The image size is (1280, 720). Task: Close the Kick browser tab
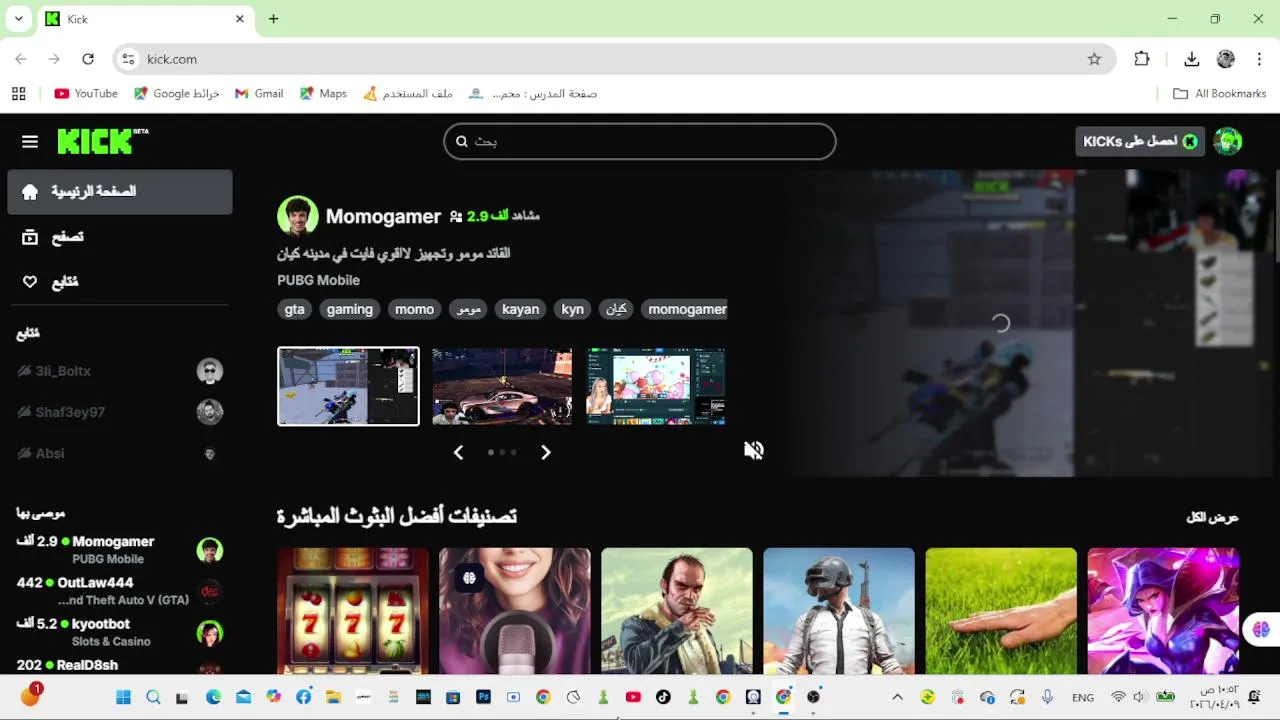[240, 19]
